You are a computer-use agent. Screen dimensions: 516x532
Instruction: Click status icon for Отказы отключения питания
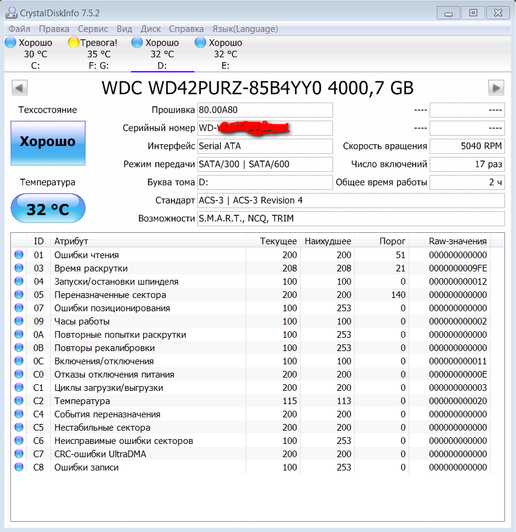point(19,374)
